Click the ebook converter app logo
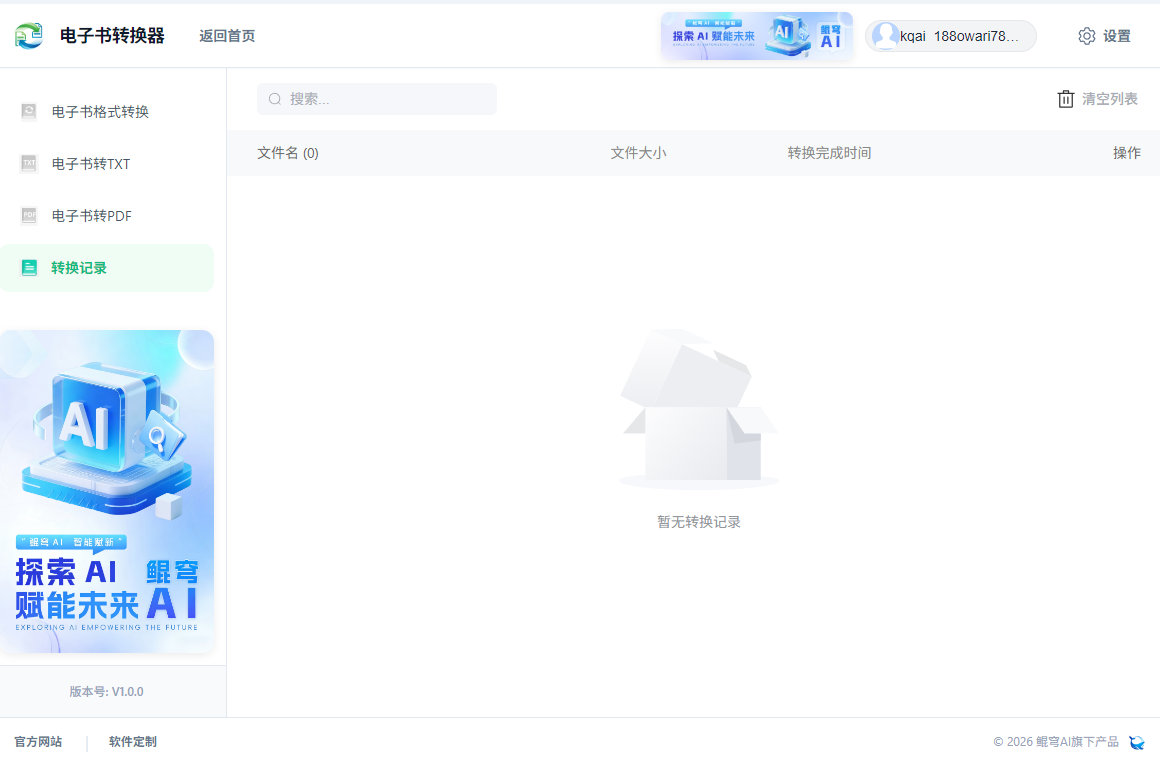Image resolution: width=1160 pixels, height=762 pixels. click(x=29, y=35)
